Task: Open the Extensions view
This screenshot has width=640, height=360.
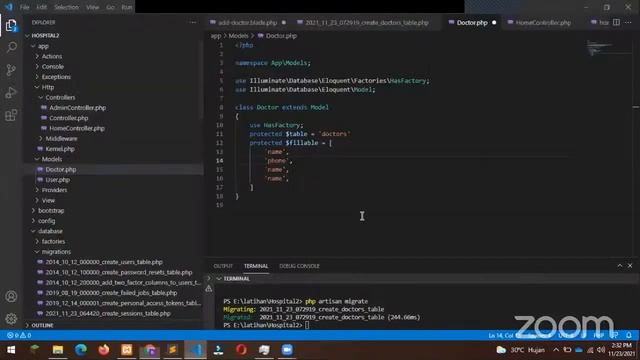Action: pos(11,115)
